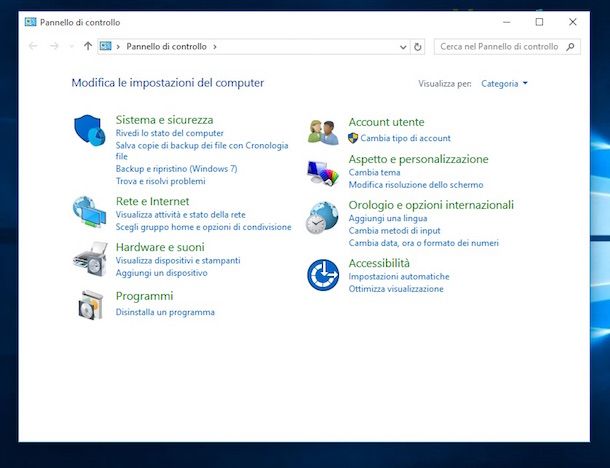Click Visualizza attività e stato della rete
The image size is (610, 468).
point(181,215)
